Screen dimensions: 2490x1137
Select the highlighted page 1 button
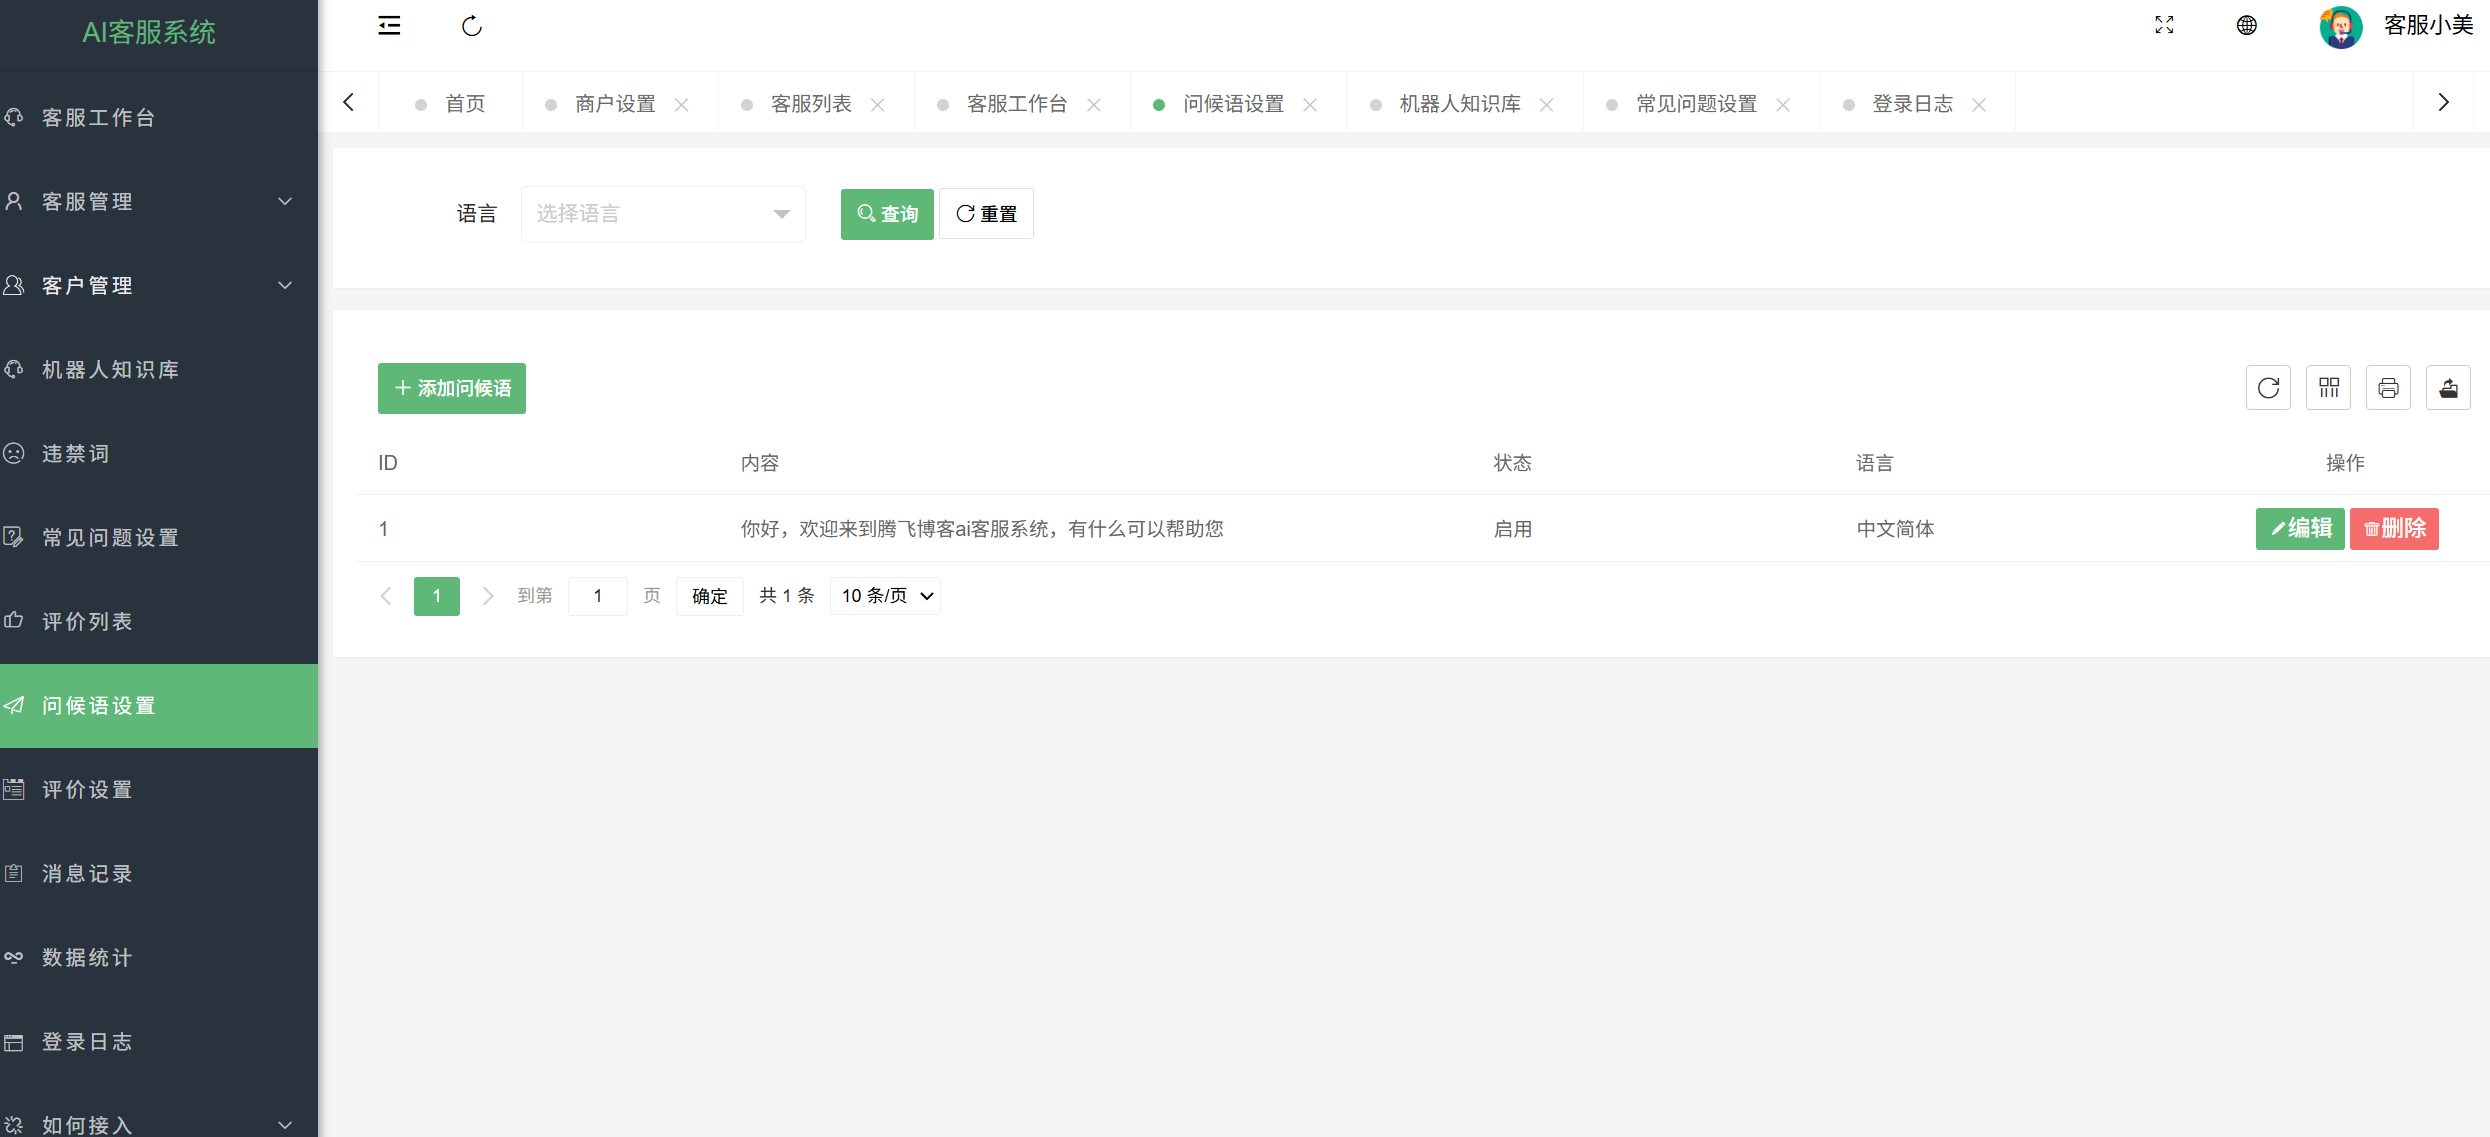click(436, 595)
